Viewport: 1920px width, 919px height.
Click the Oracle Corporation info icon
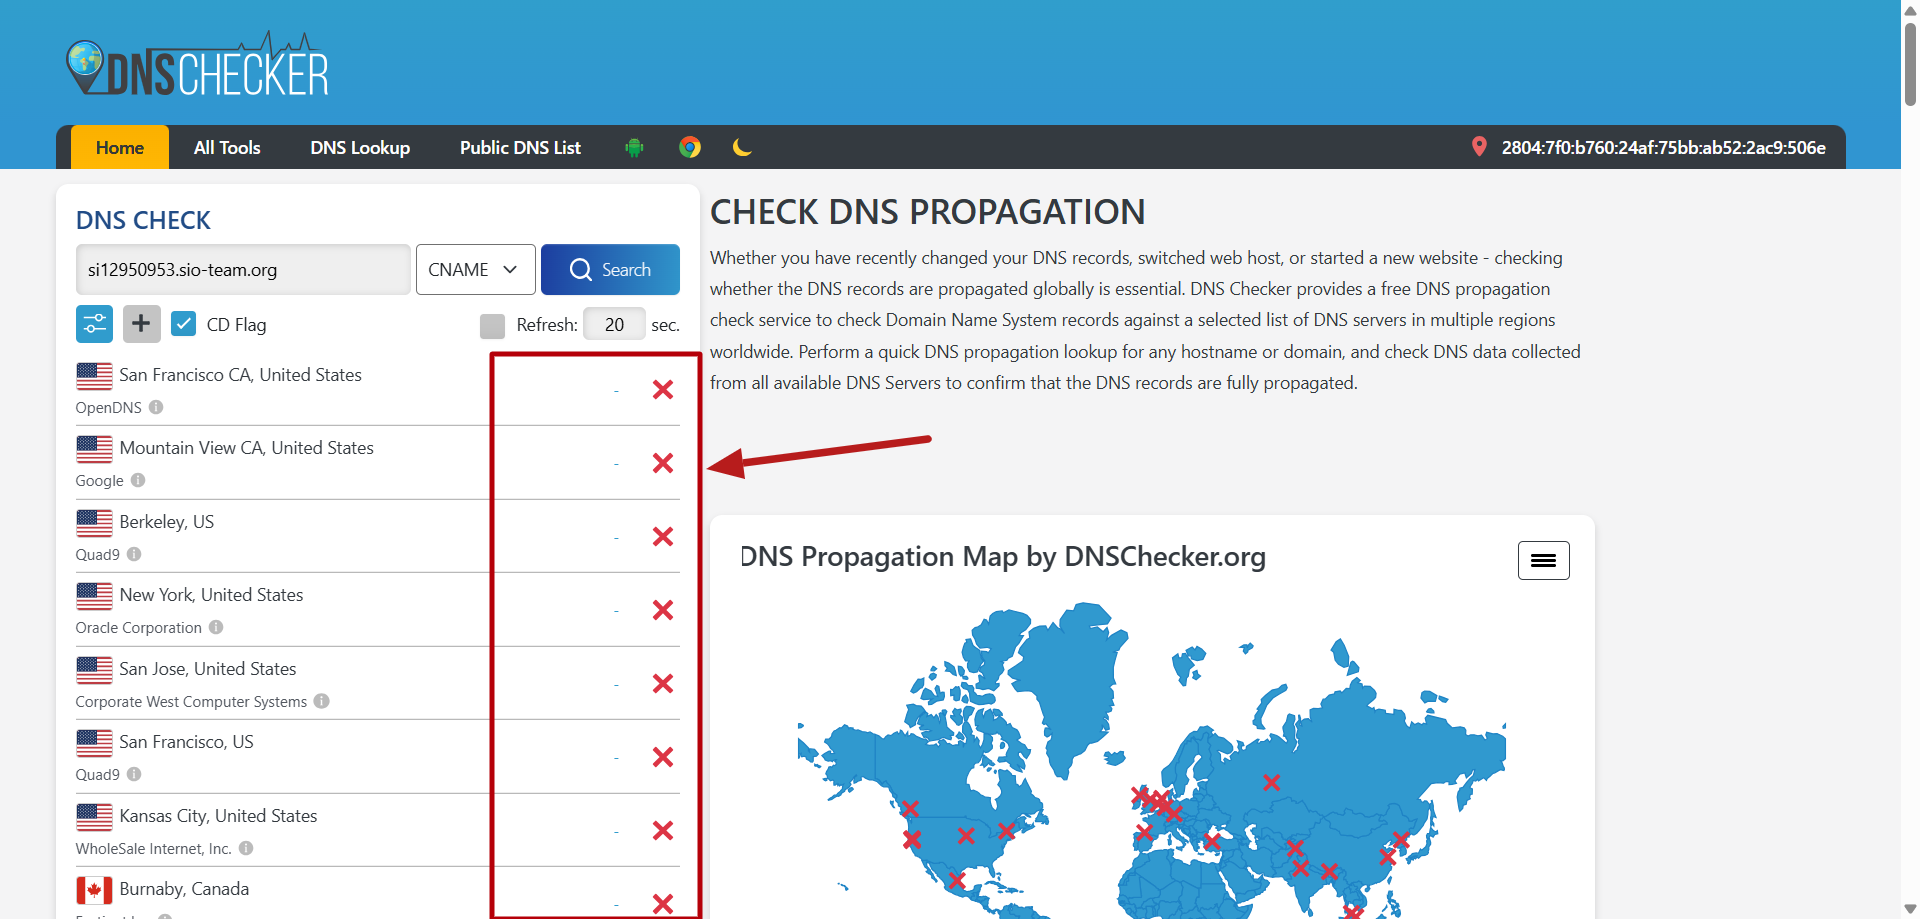click(216, 627)
